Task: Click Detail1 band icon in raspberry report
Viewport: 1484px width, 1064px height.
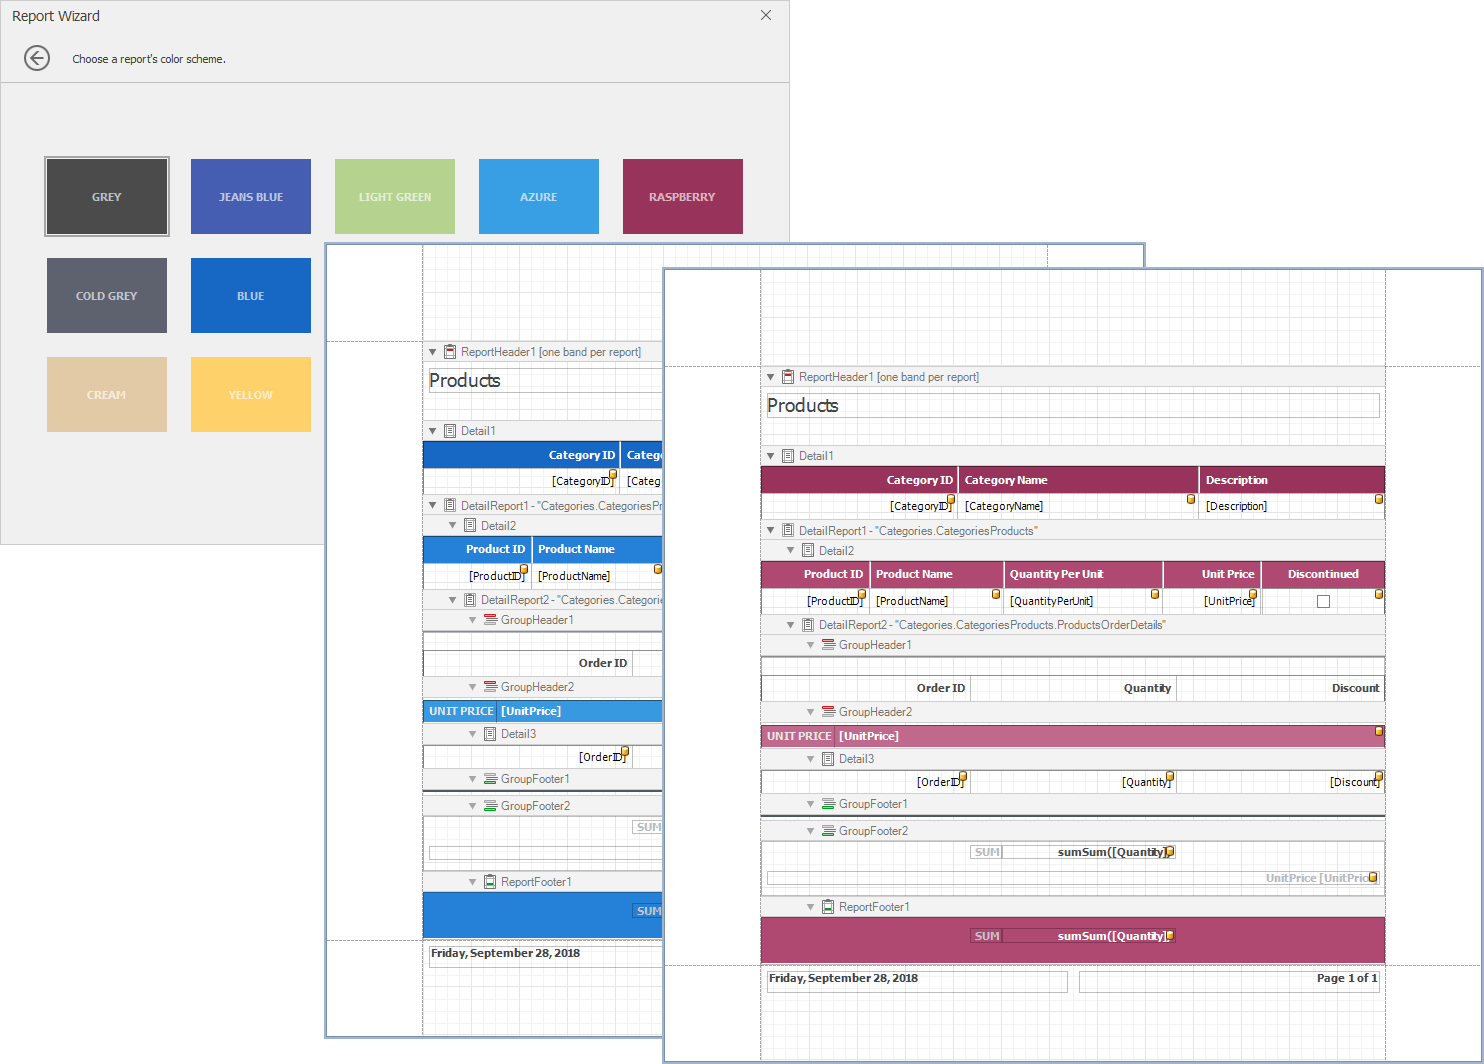Action: pos(788,456)
